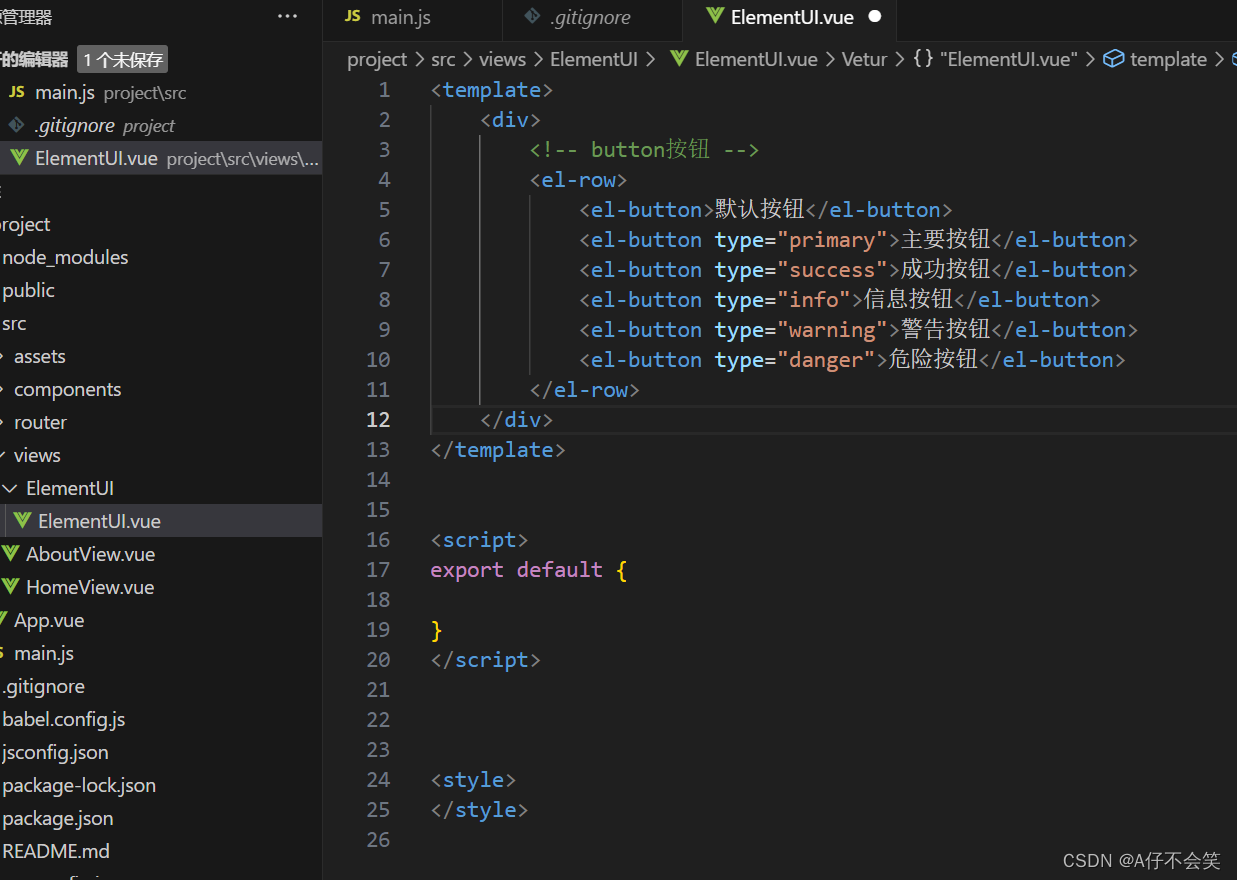Click the Vetur icon in the breadcrumb bar
This screenshot has width=1237, height=880.
(x=864, y=59)
